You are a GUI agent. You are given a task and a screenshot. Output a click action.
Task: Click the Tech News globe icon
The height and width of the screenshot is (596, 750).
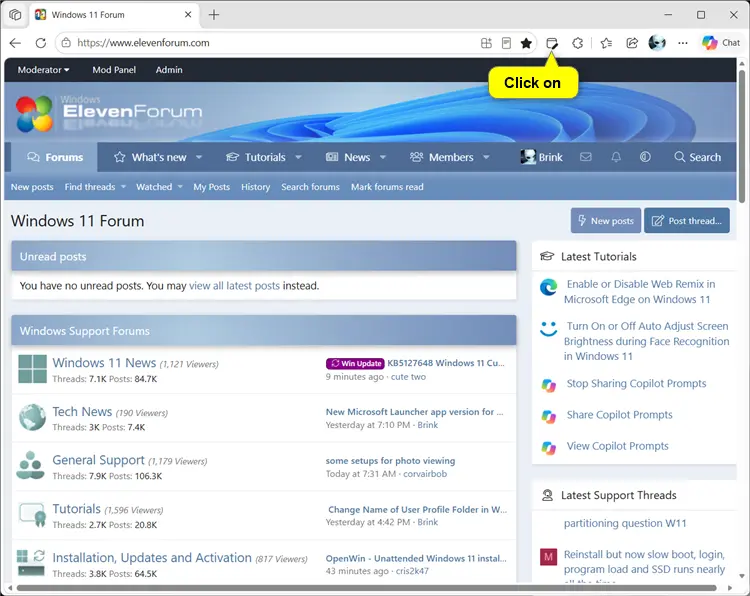tap(33, 417)
